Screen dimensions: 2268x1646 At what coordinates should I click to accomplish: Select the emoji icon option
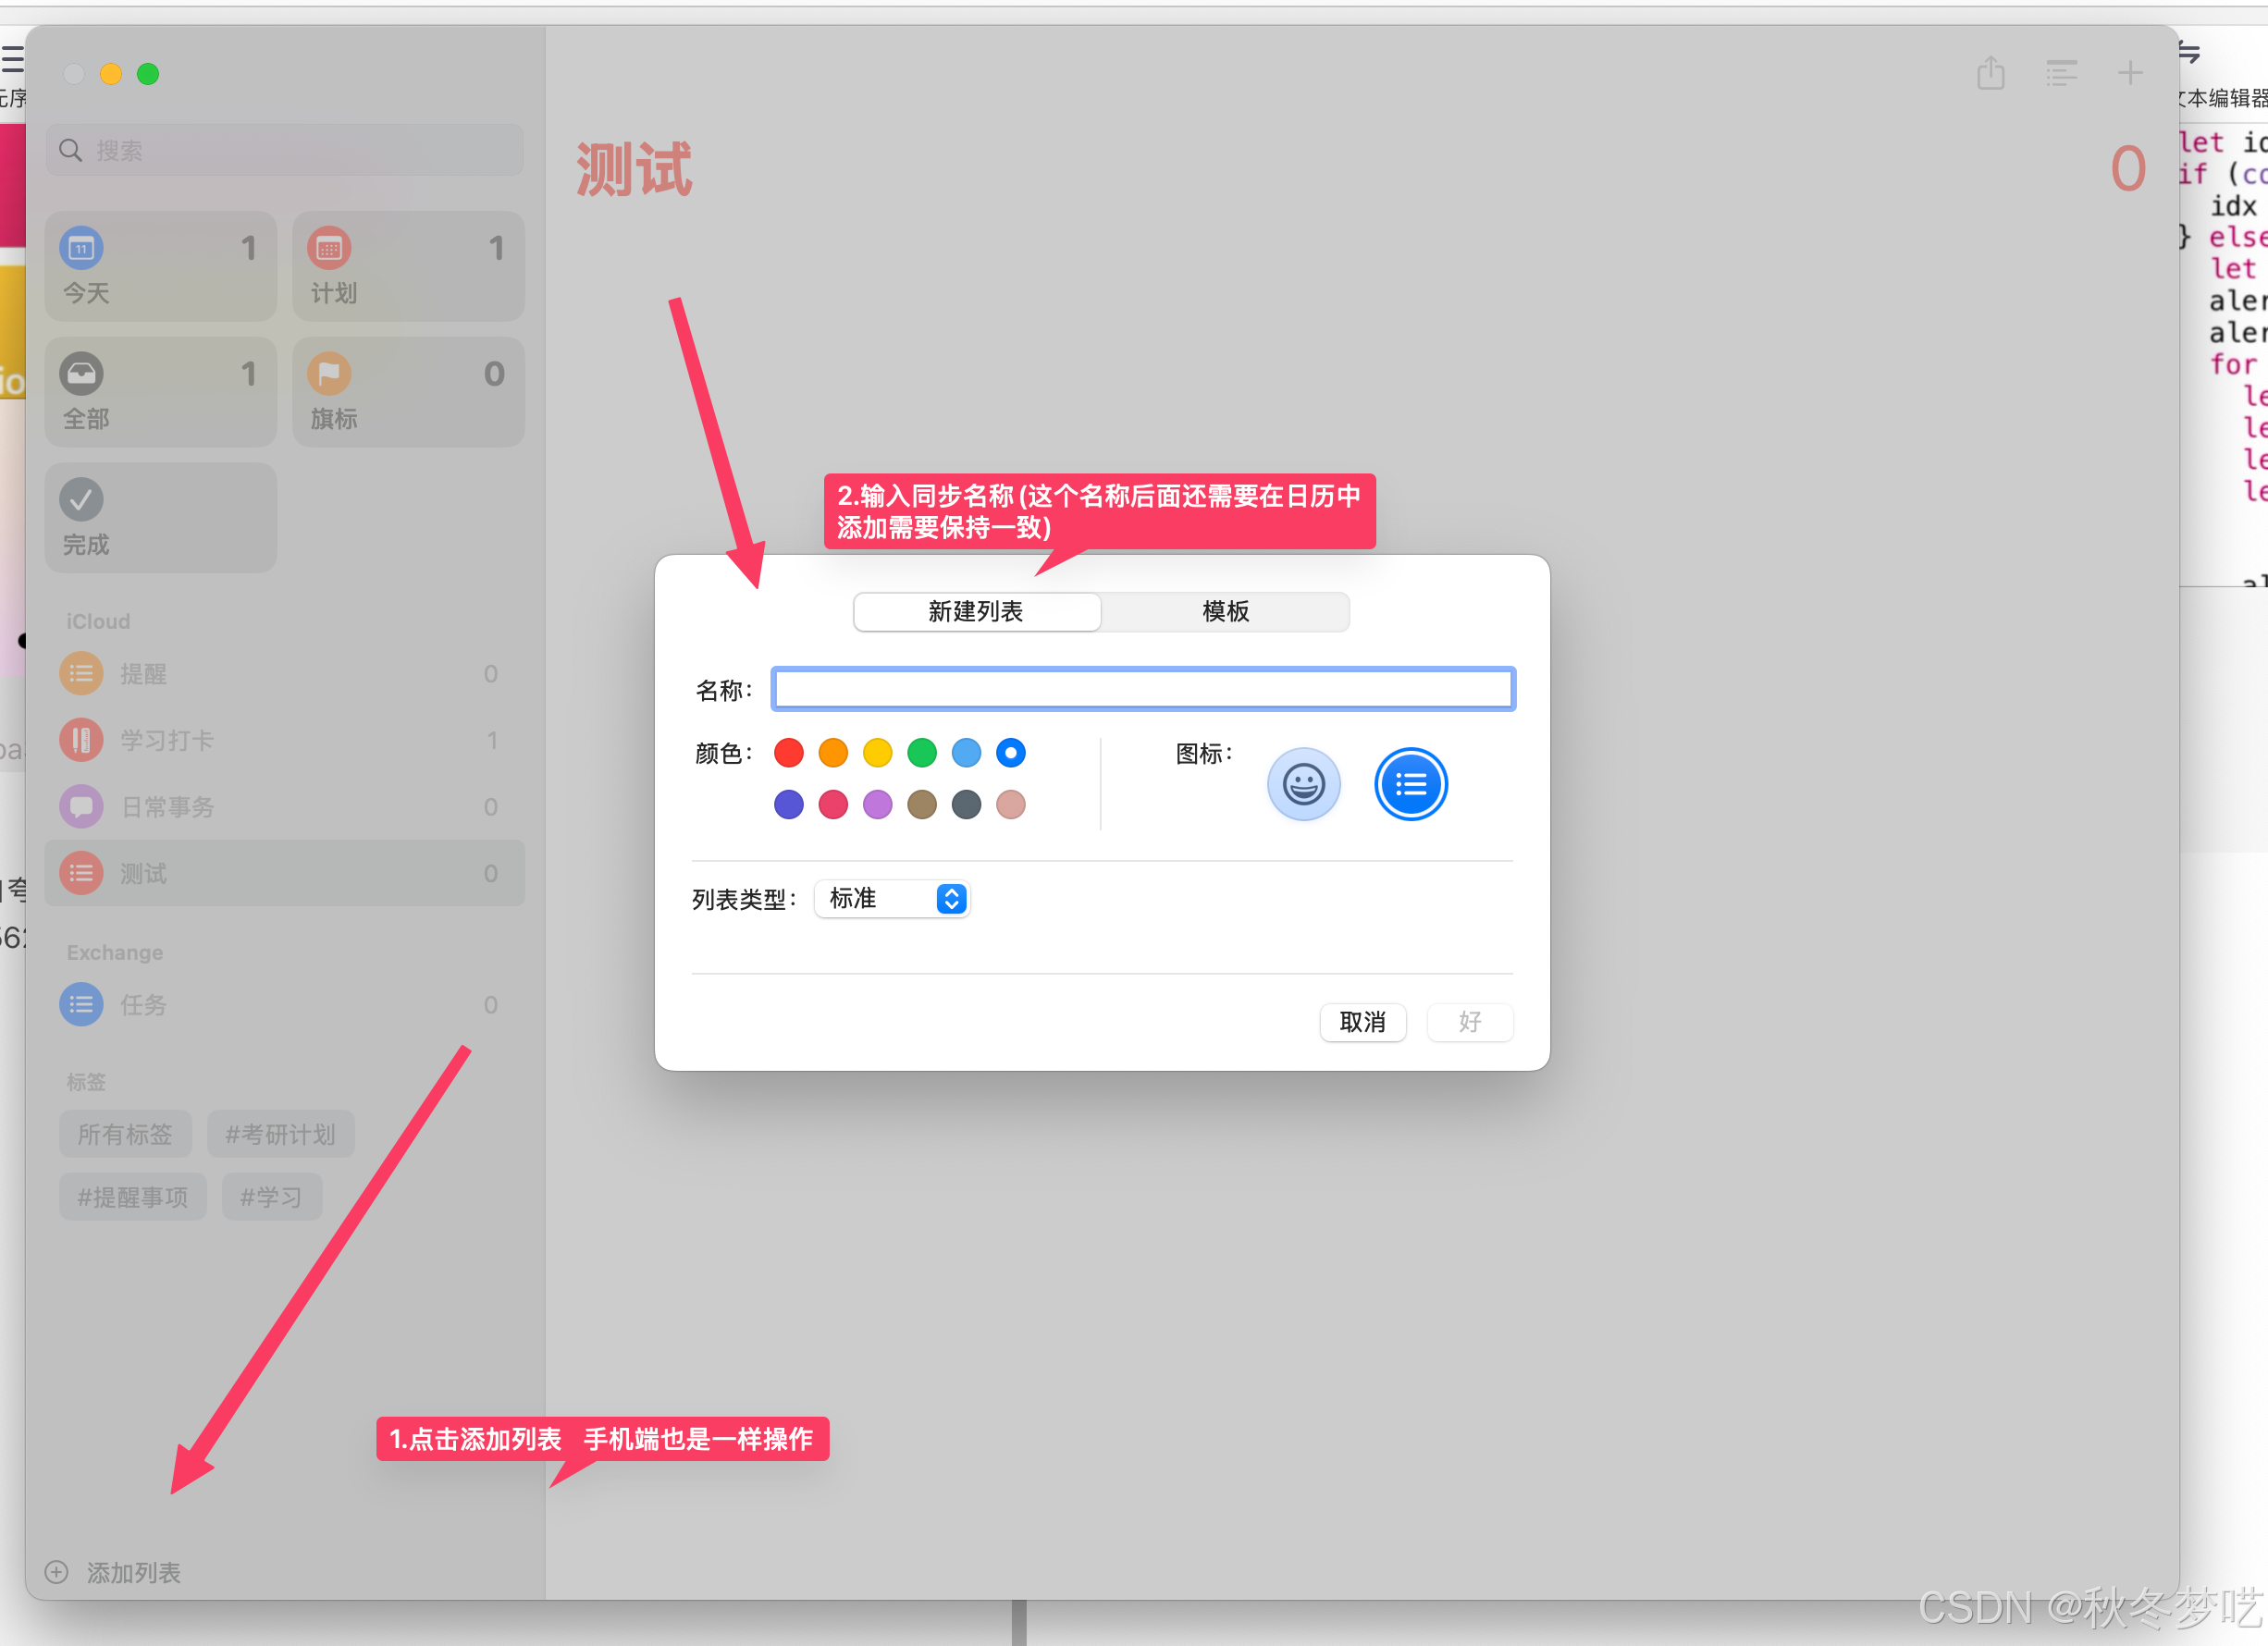[x=1303, y=784]
